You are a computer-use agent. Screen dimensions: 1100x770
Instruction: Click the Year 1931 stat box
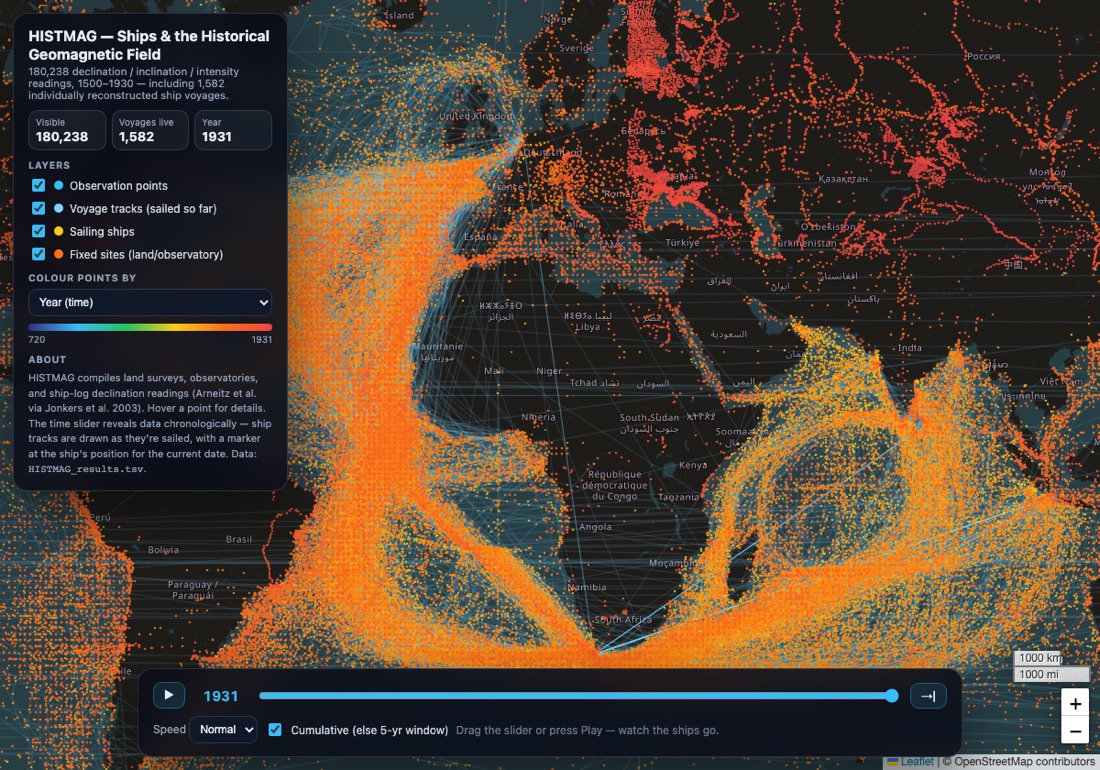(x=233, y=130)
